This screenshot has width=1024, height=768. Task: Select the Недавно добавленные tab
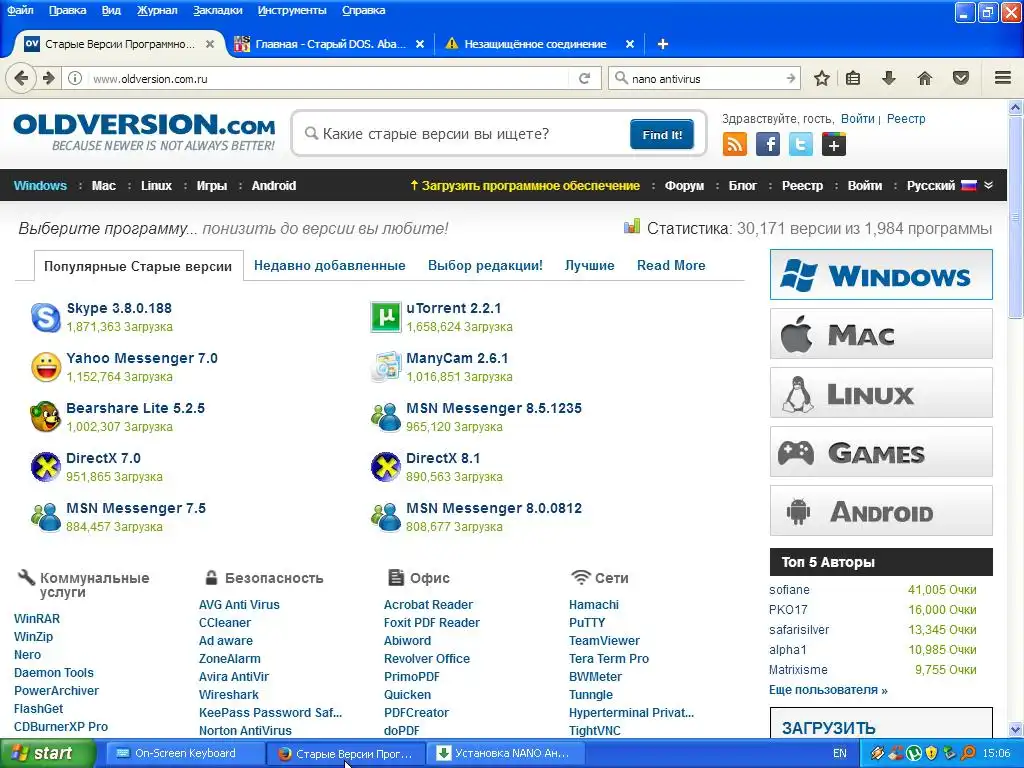(330, 265)
